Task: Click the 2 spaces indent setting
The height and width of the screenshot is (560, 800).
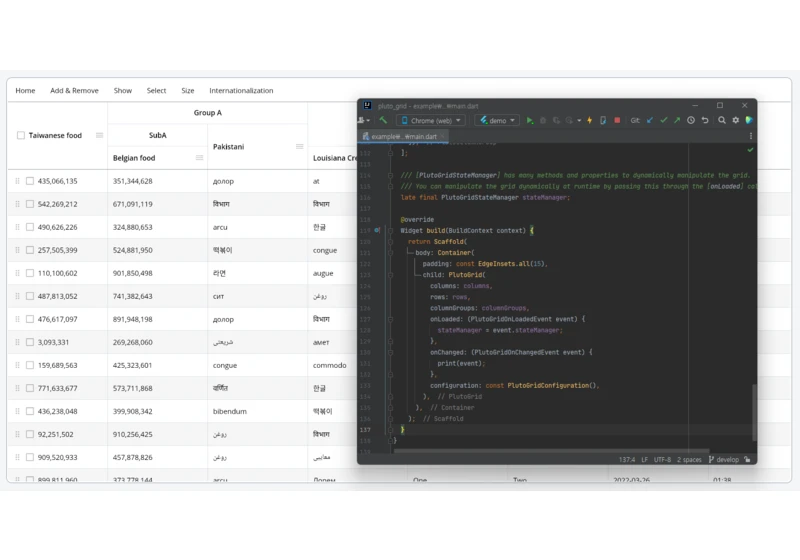Action: tap(689, 460)
